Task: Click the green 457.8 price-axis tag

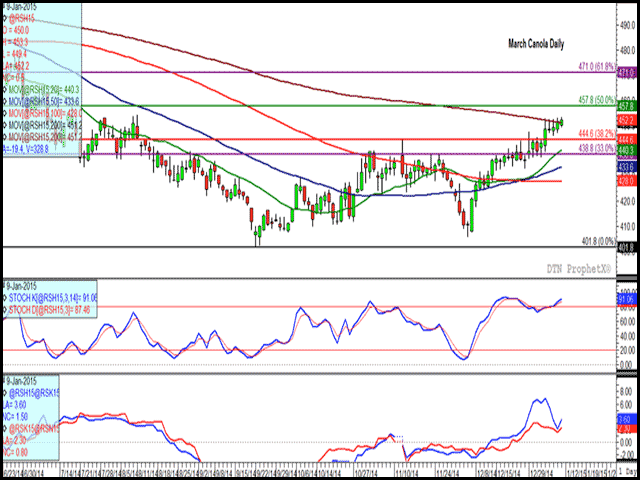Action: 627,106
